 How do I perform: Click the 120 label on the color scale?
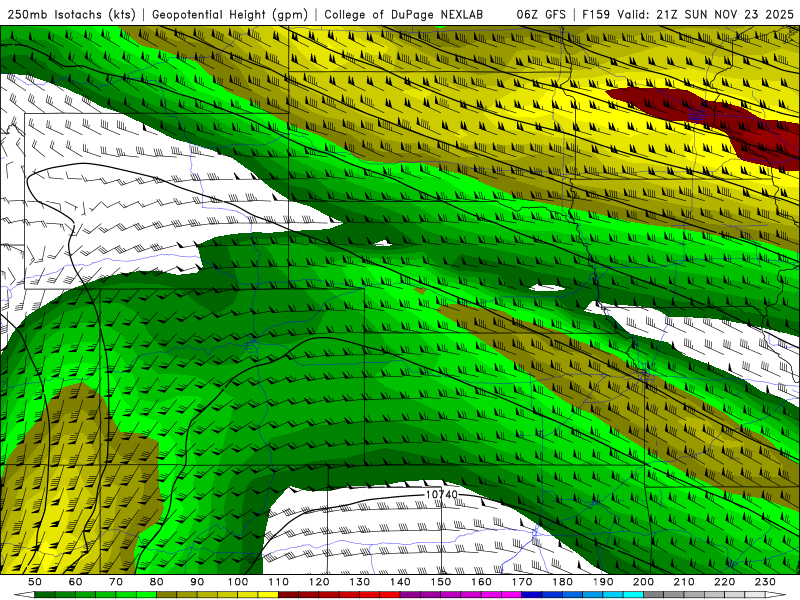point(319,582)
